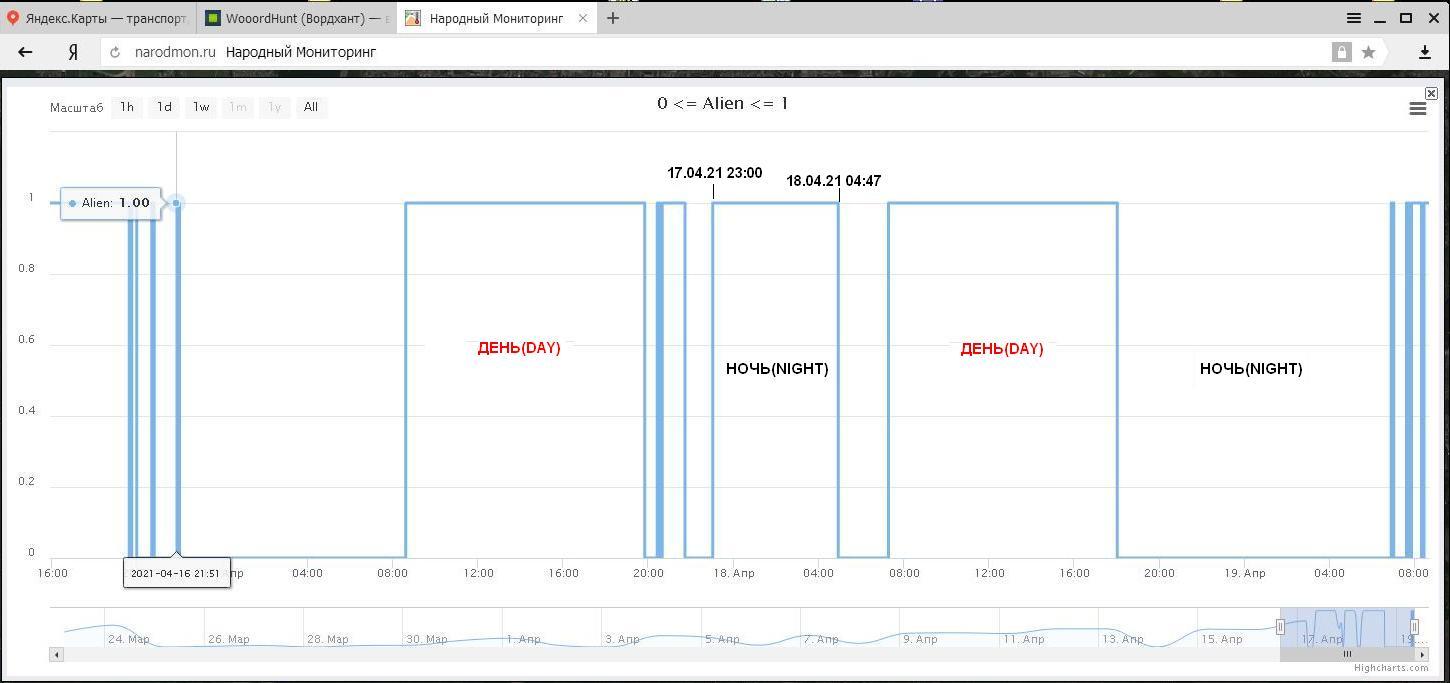Switch to the Яндекс.Карты tab

(x=98, y=18)
